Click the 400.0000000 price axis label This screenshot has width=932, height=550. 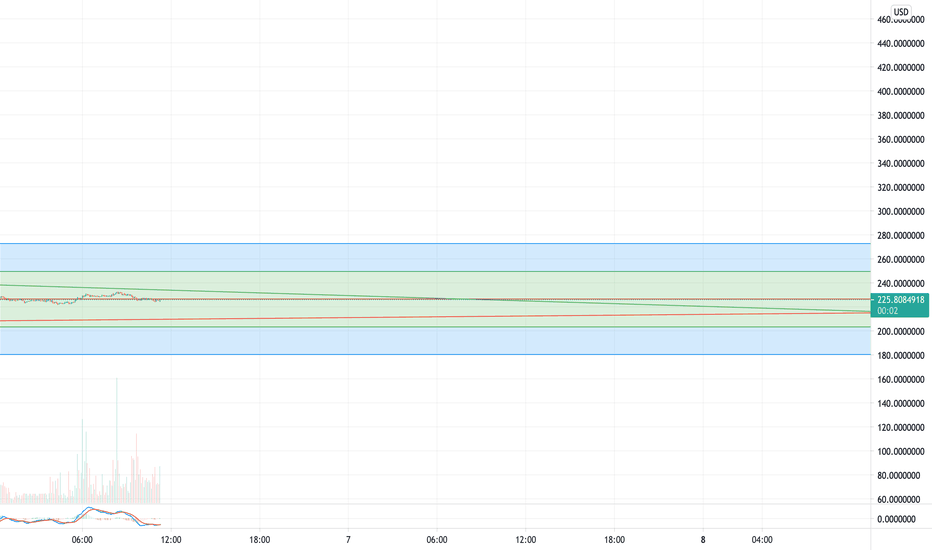[901, 92]
